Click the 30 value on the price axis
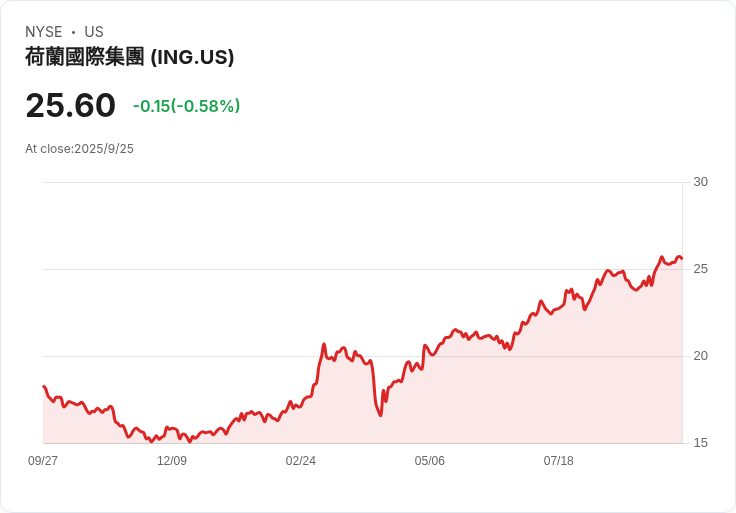Screen dimensions: 736x513 700,182
